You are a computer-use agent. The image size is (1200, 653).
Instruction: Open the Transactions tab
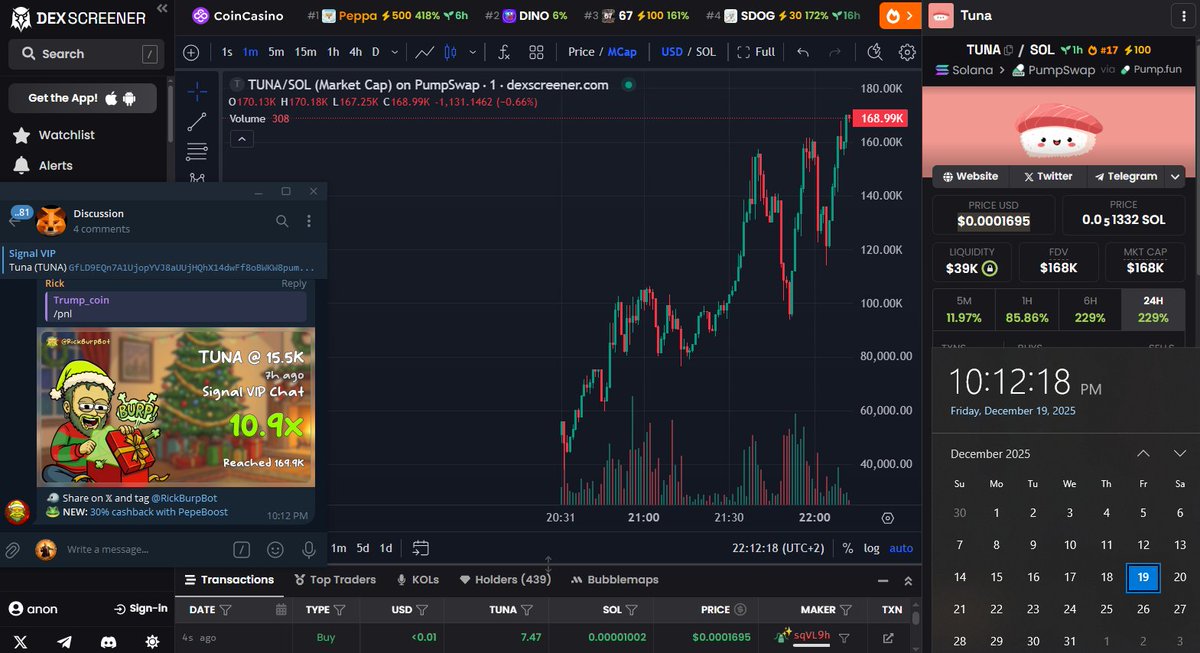point(230,580)
